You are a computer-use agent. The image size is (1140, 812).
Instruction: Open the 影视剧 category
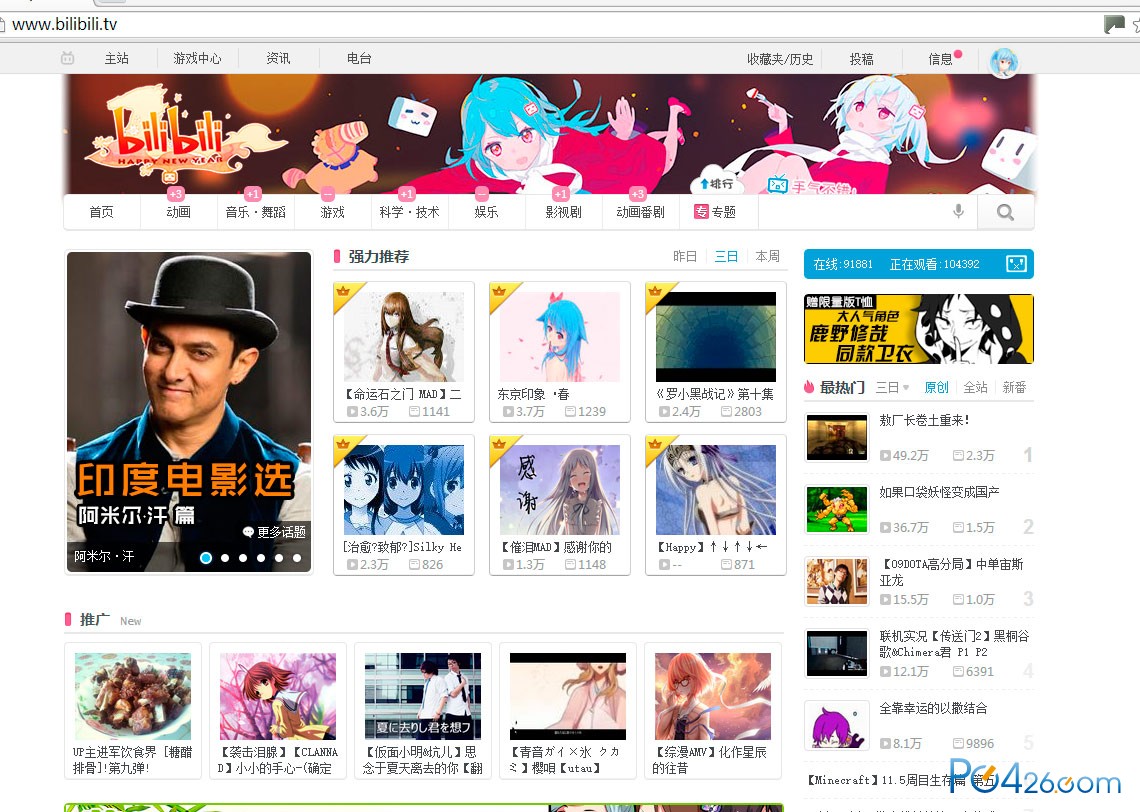click(563, 212)
